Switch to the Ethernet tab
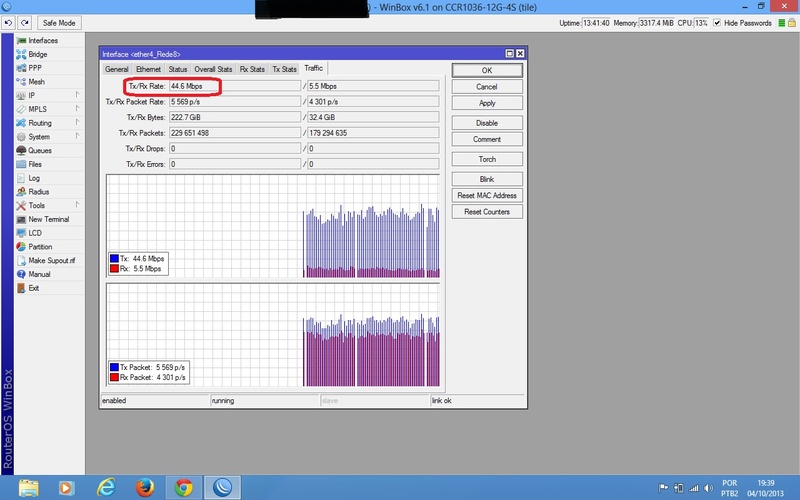This screenshot has height=500, width=800. pos(148,69)
